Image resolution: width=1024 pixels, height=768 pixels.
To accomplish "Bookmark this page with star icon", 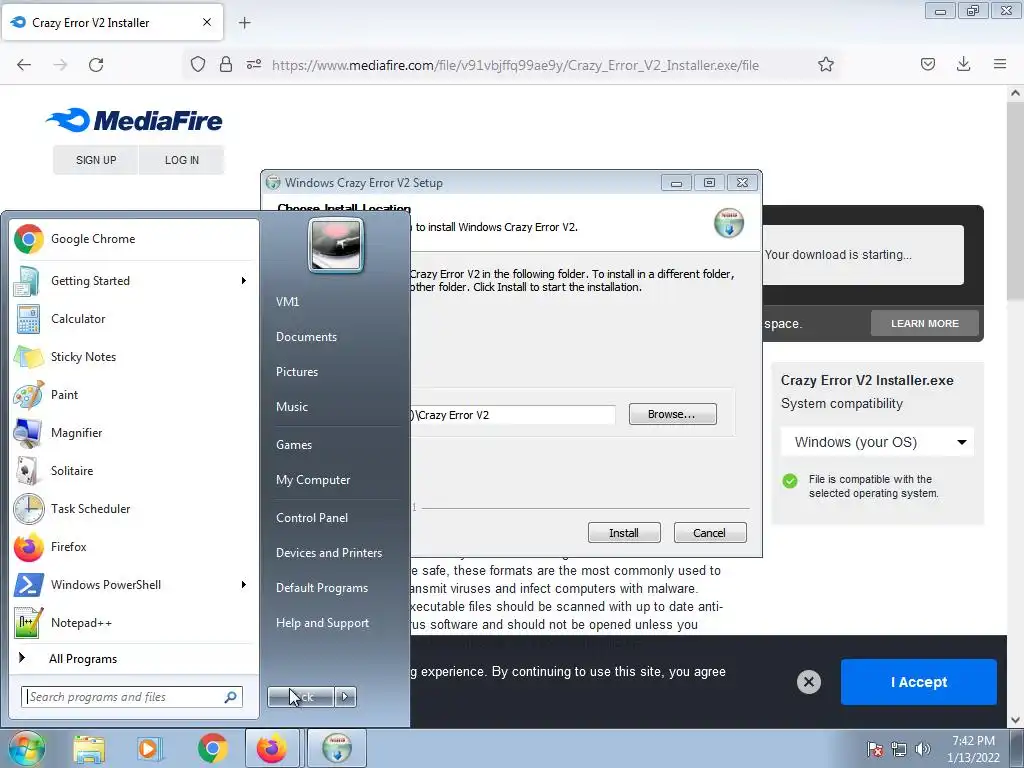I will click(826, 65).
